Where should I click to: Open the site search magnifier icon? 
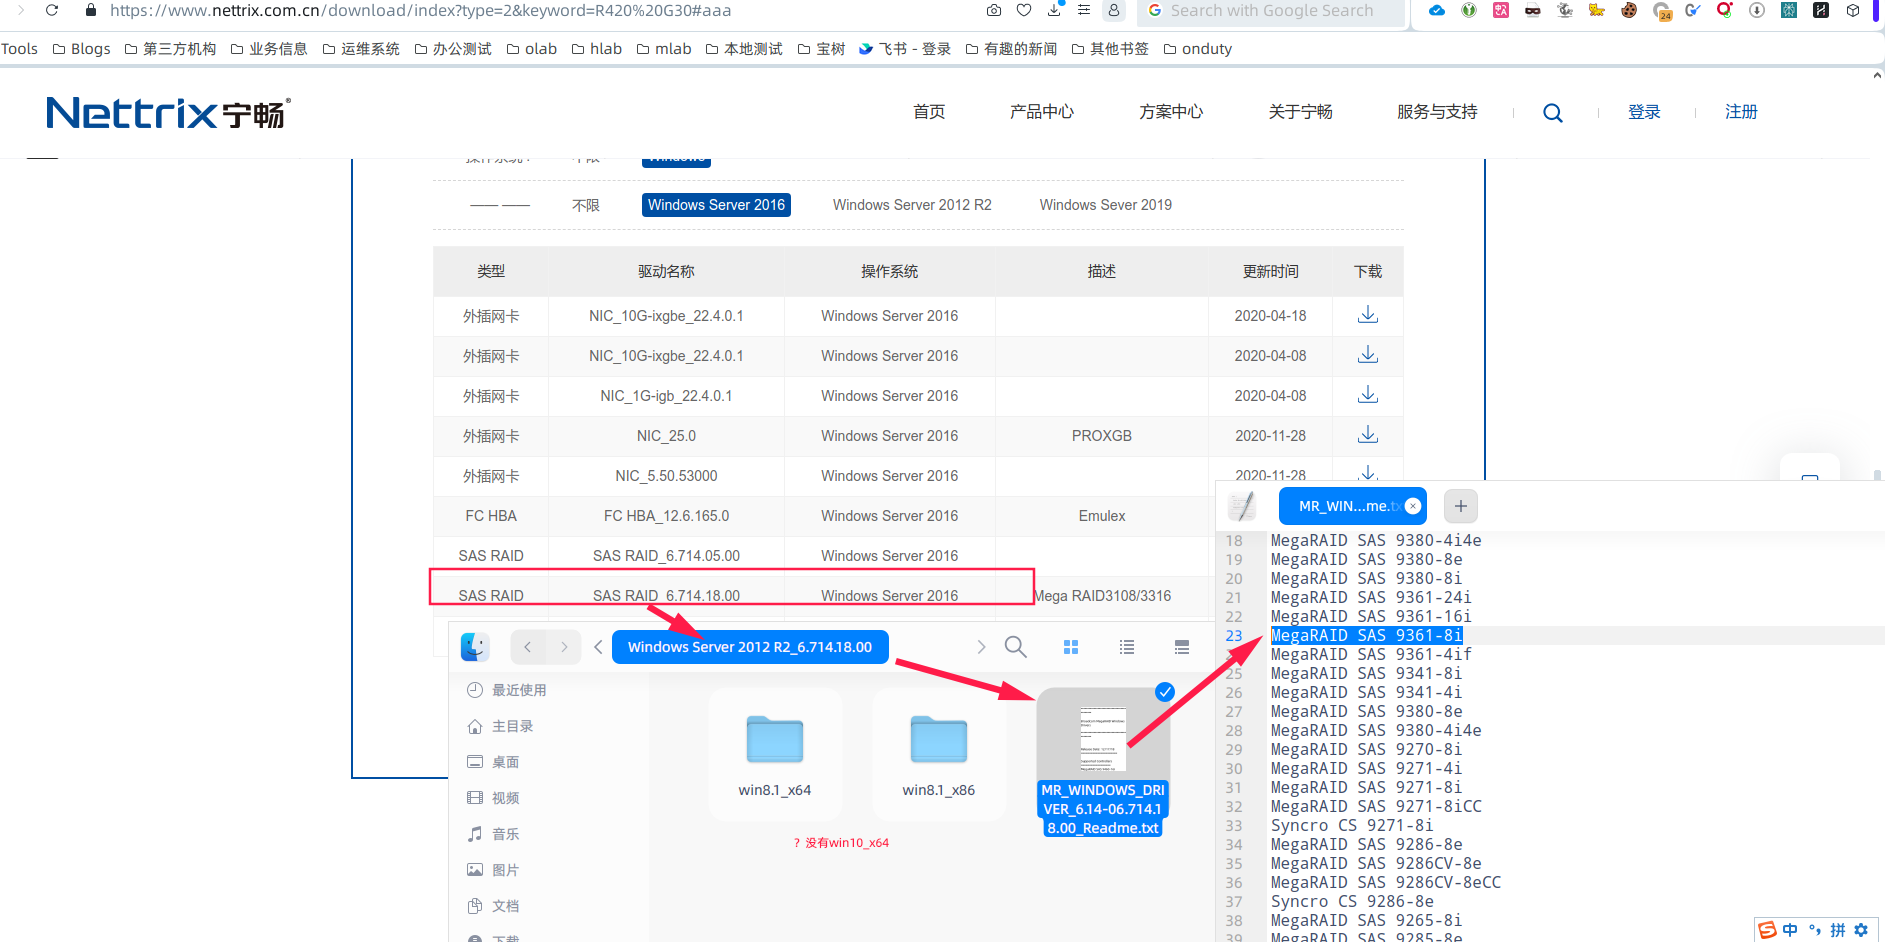tap(1552, 113)
